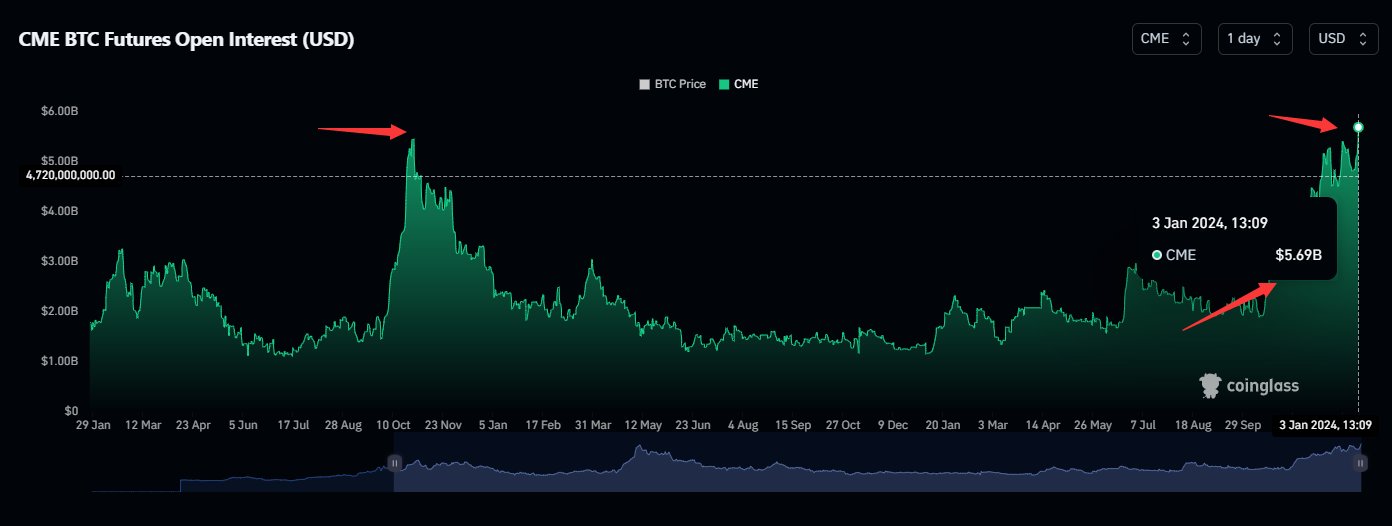Click the highlighted data point marker at chart peak

coord(1358,127)
